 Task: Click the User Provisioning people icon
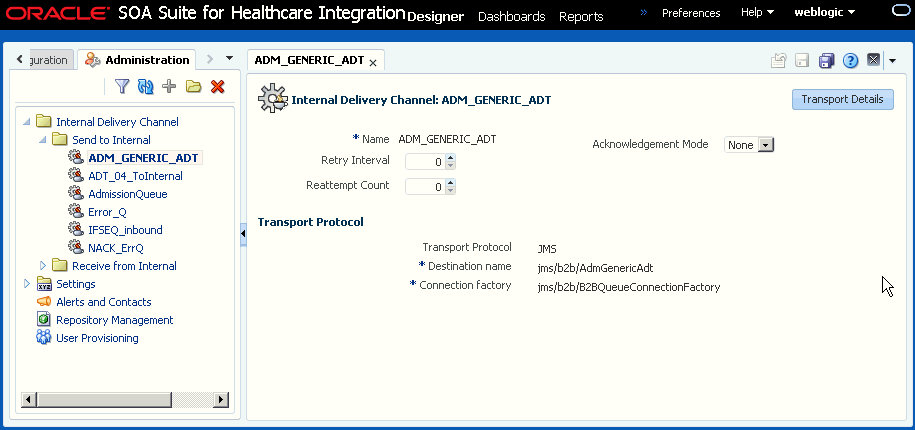(44, 337)
